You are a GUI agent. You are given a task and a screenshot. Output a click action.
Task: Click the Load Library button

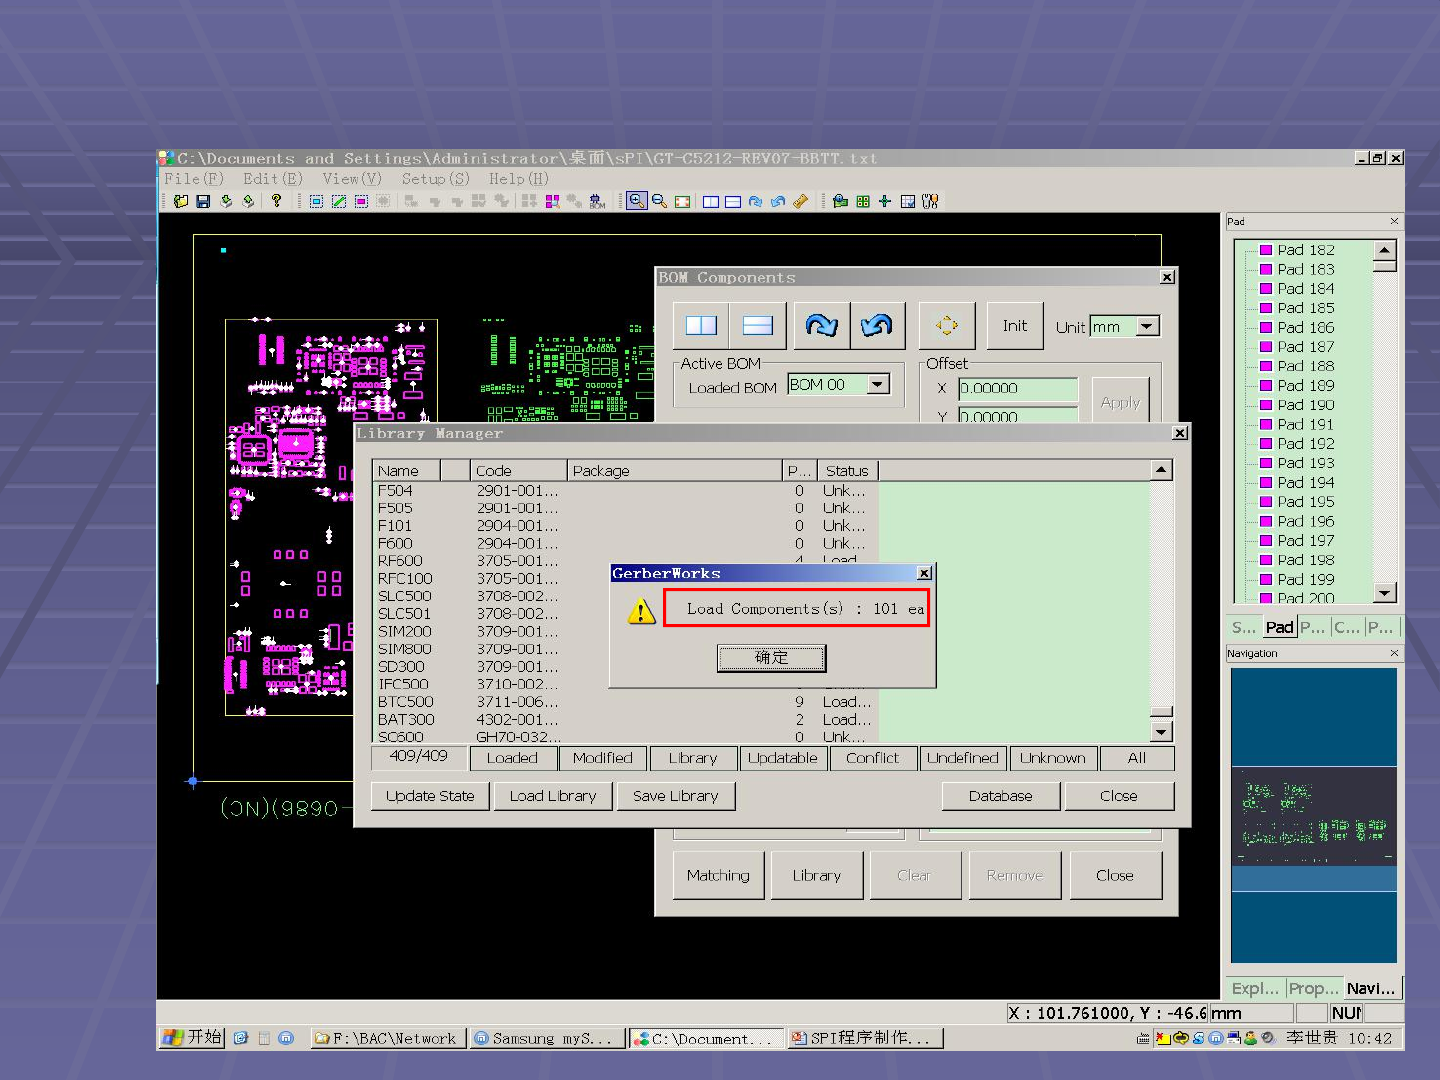[x=552, y=796]
